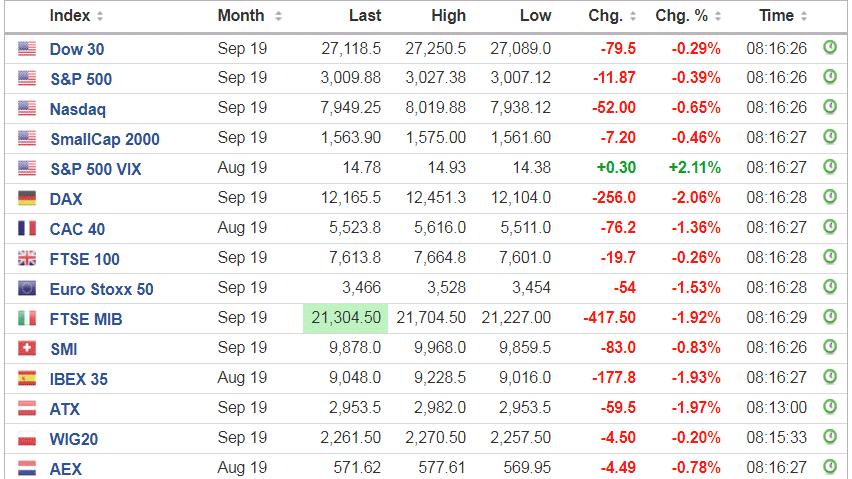Click the clock icon in WIG20 row
The height and width of the screenshot is (479, 852).
pyautogui.click(x=829, y=438)
